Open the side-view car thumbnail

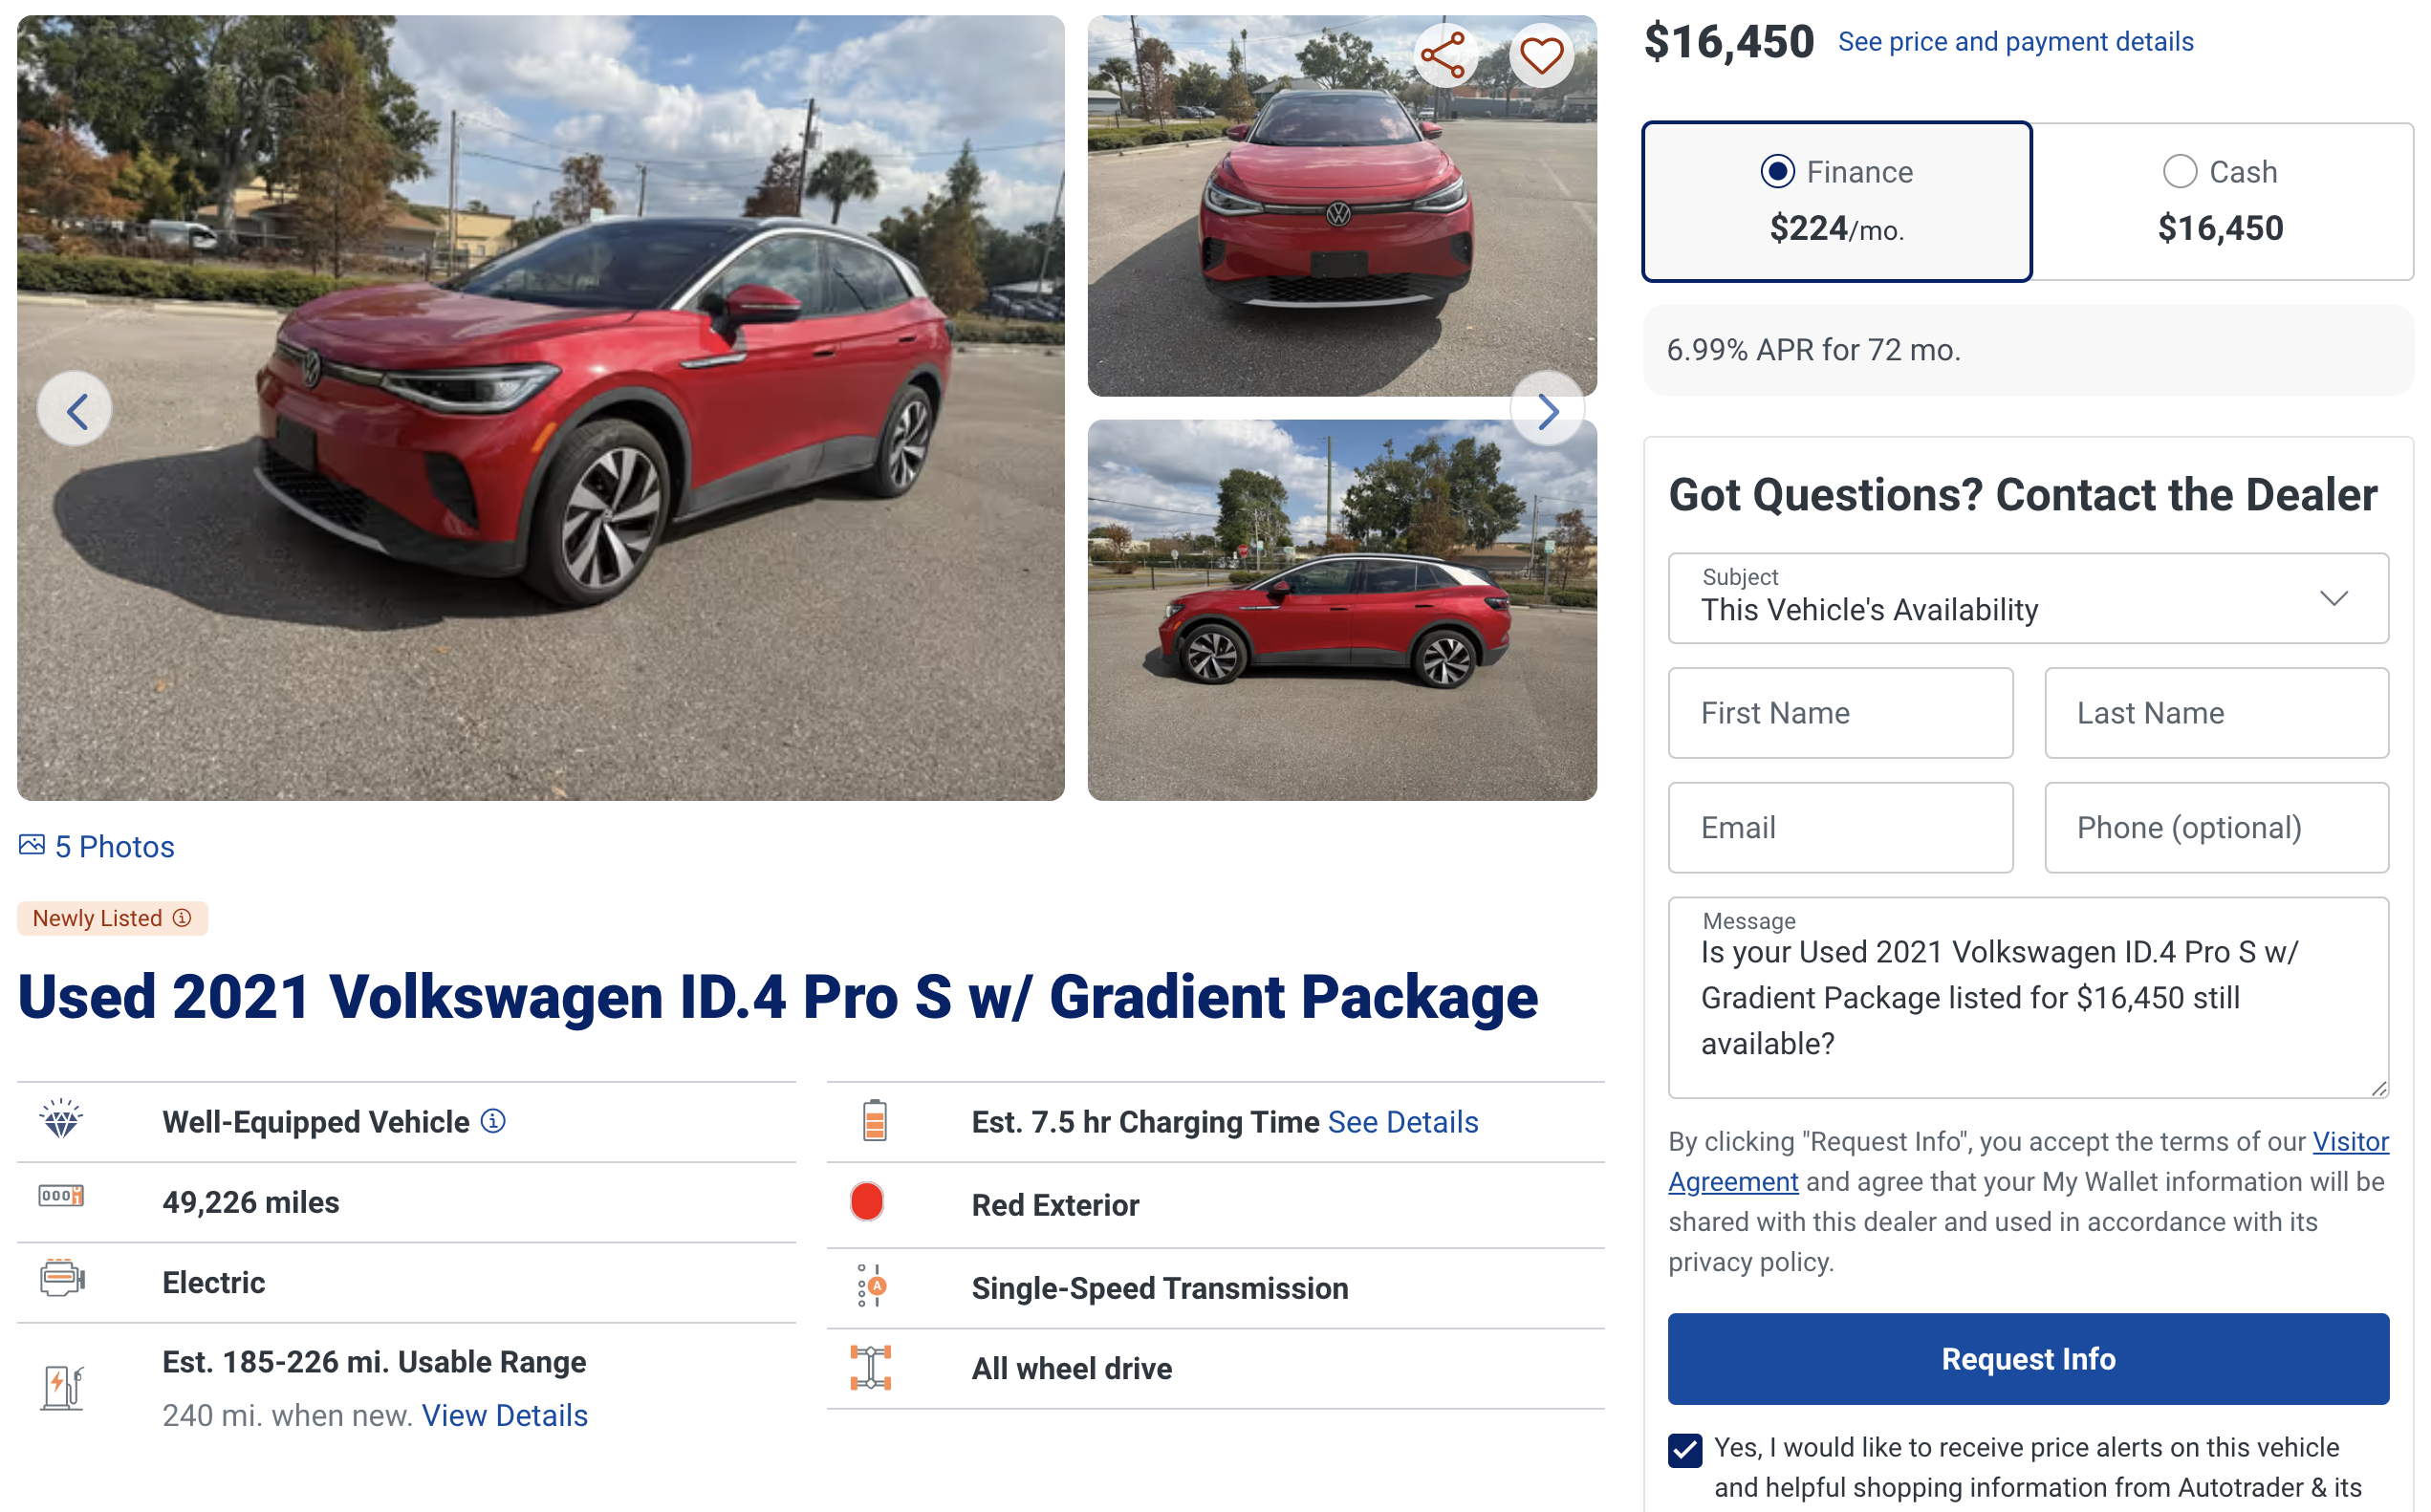(1341, 610)
